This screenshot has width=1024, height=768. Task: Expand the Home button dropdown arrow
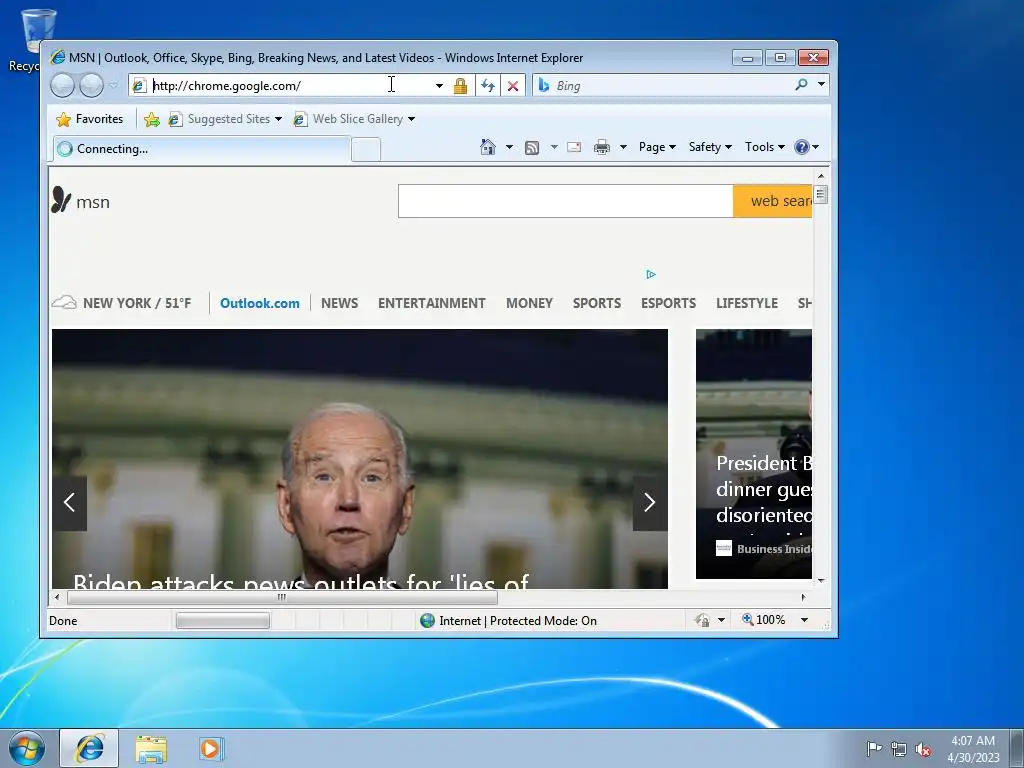tap(509, 147)
